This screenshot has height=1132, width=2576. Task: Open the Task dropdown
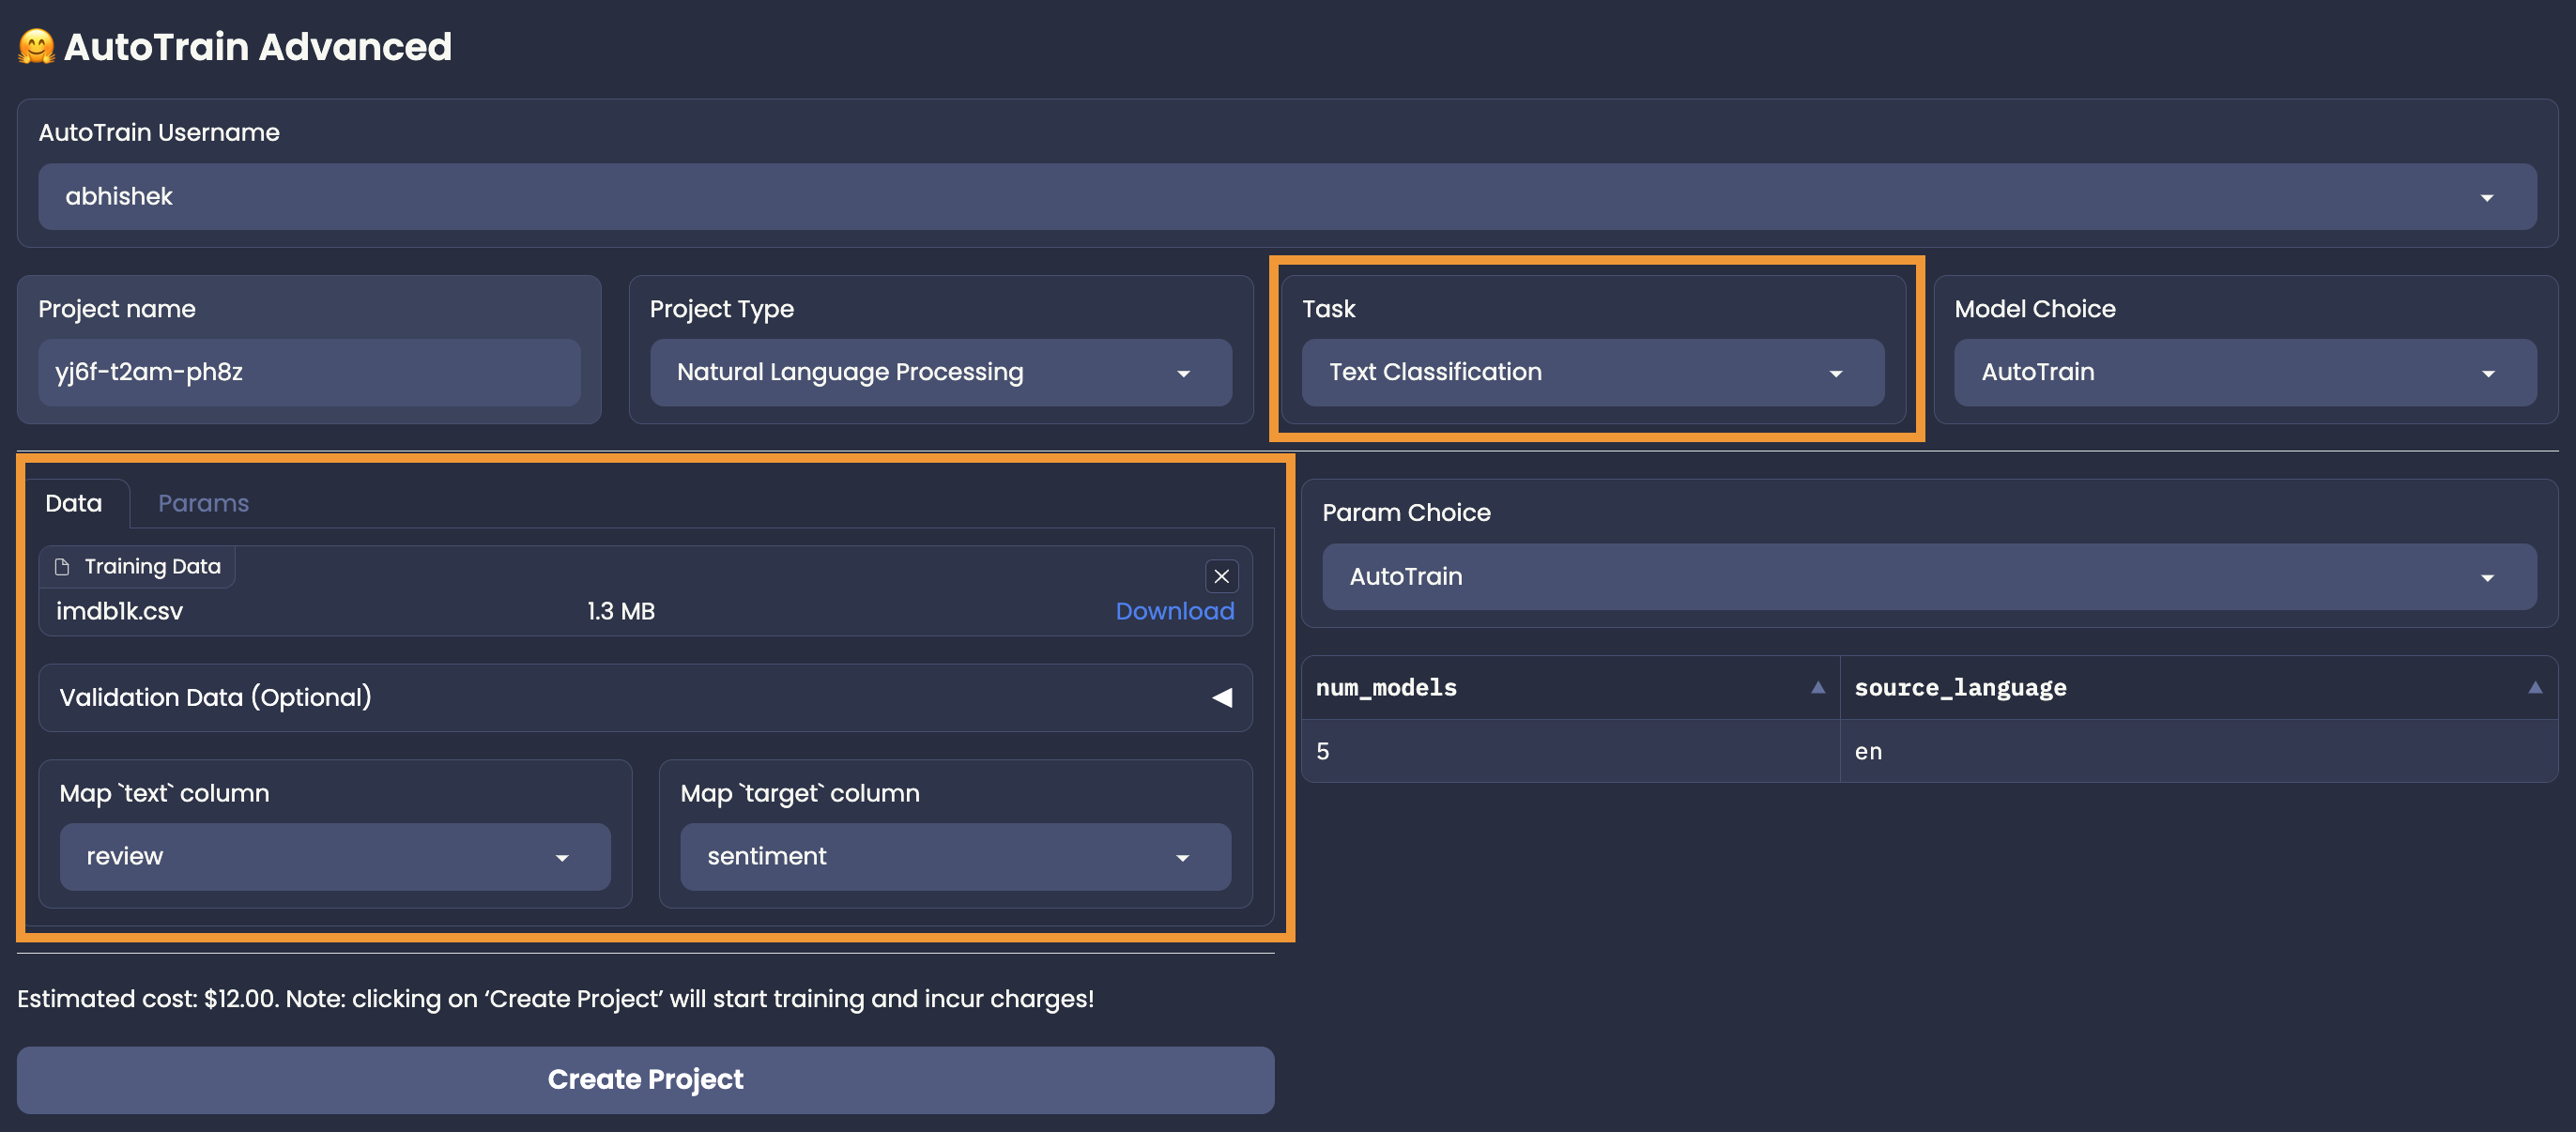tap(1835, 373)
